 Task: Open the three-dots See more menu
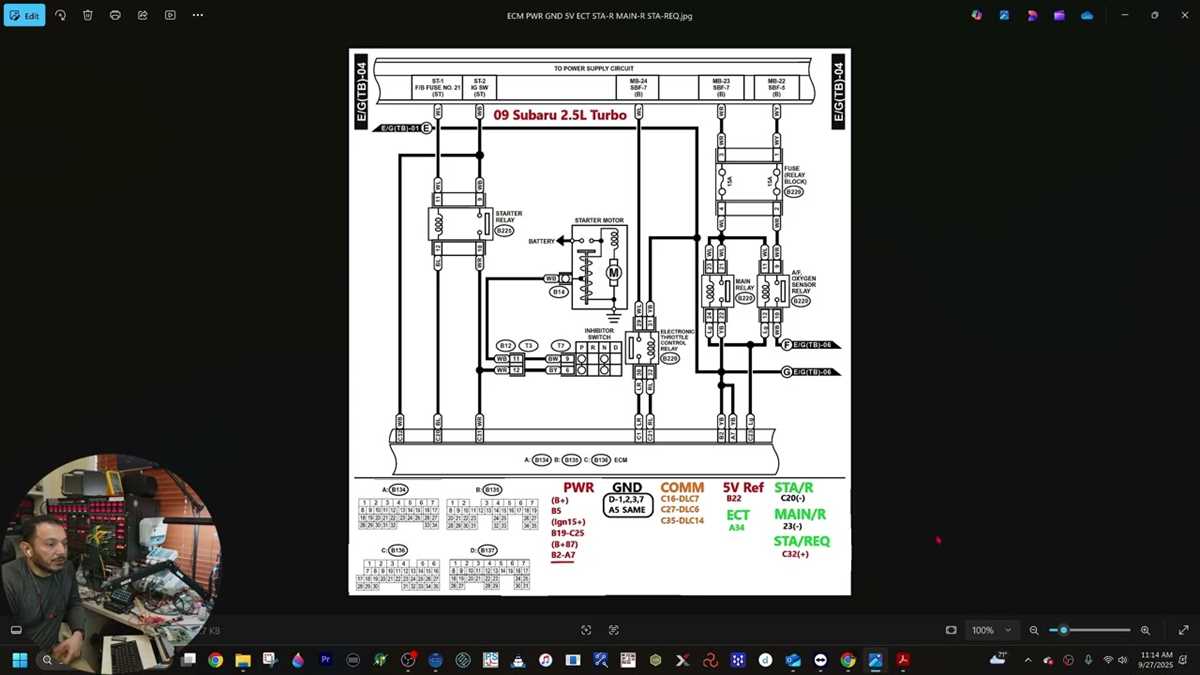[x=198, y=15]
